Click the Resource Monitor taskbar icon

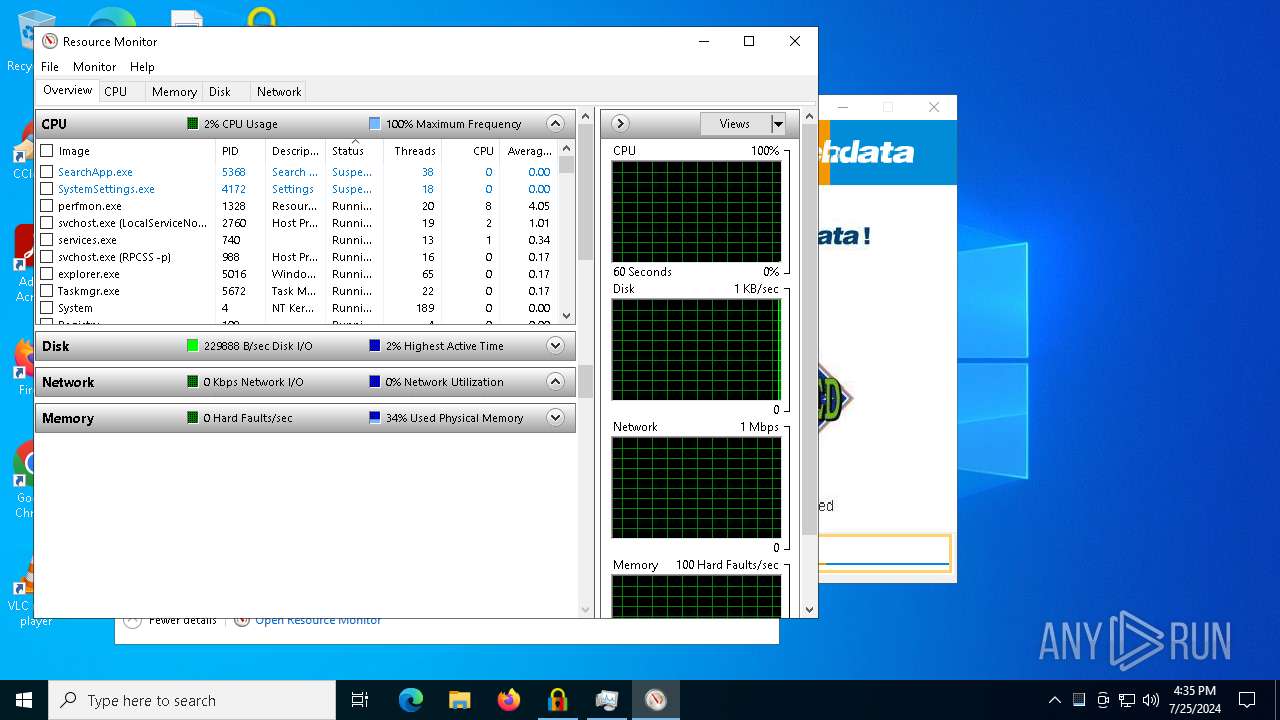click(x=656, y=700)
